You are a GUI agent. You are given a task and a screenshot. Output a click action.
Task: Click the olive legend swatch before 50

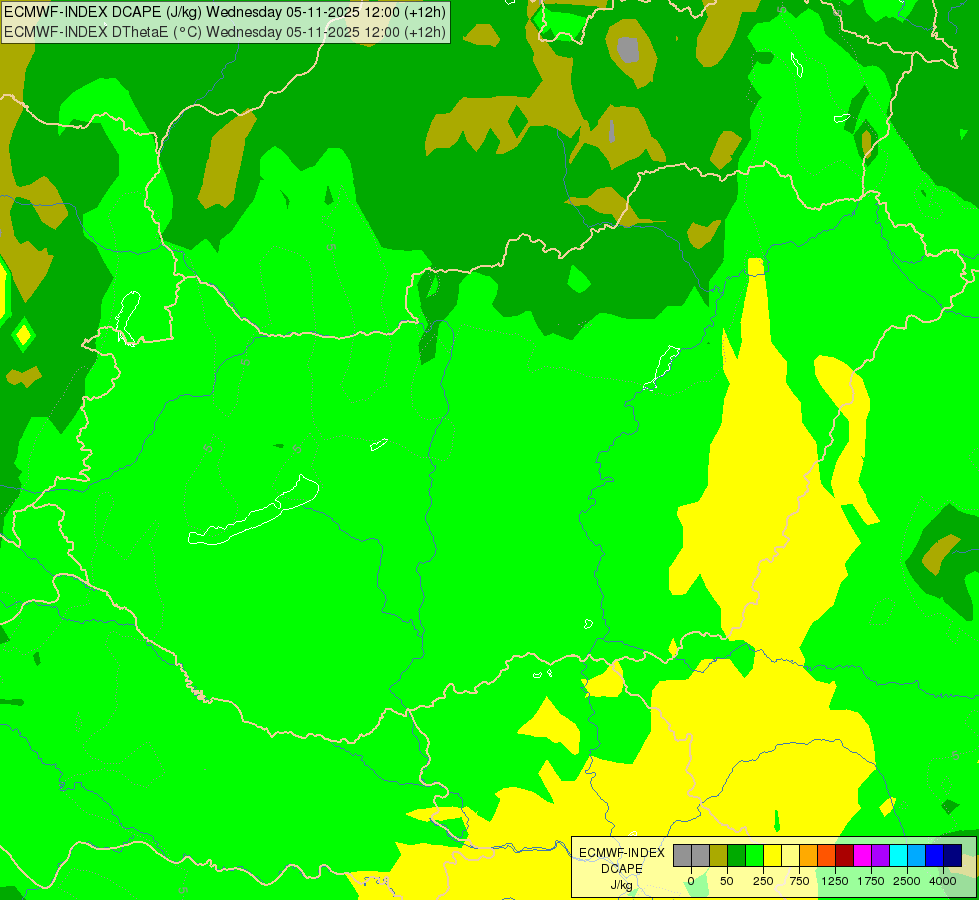point(719,856)
